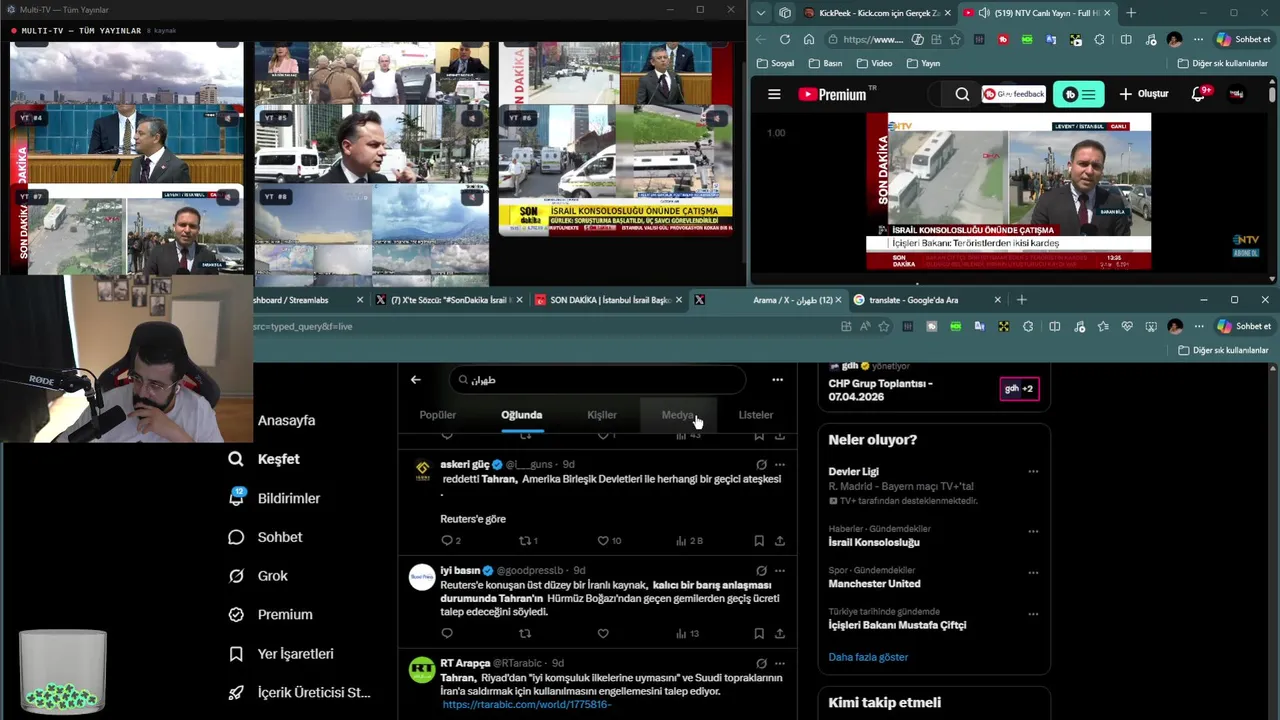
Task: Click the X search query field
Action: pyautogui.click(x=597, y=380)
